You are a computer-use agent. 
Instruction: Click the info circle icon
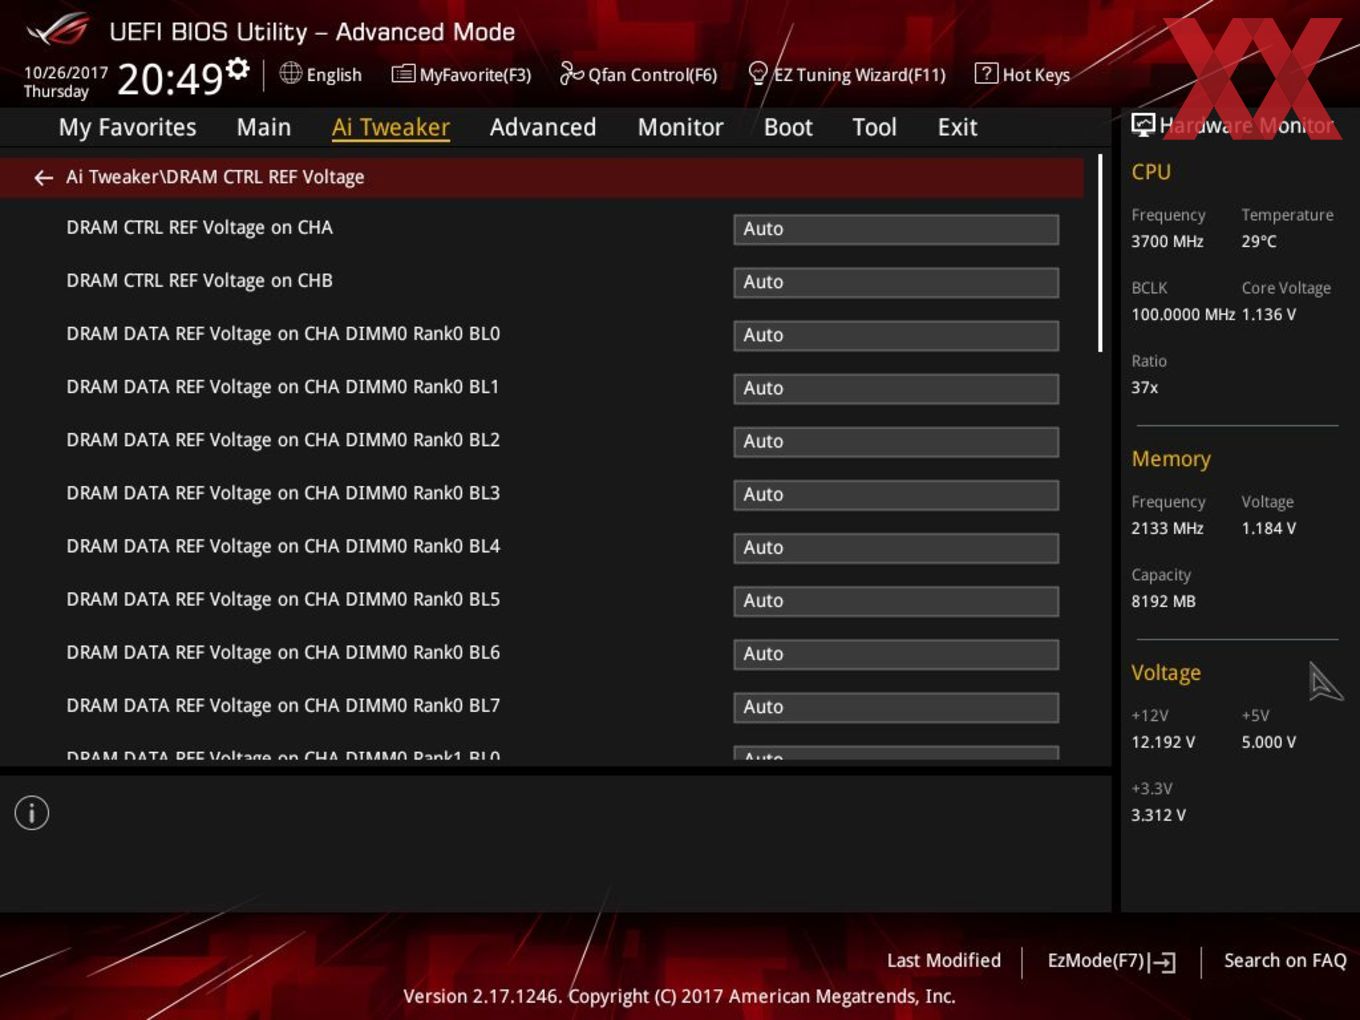(32, 813)
